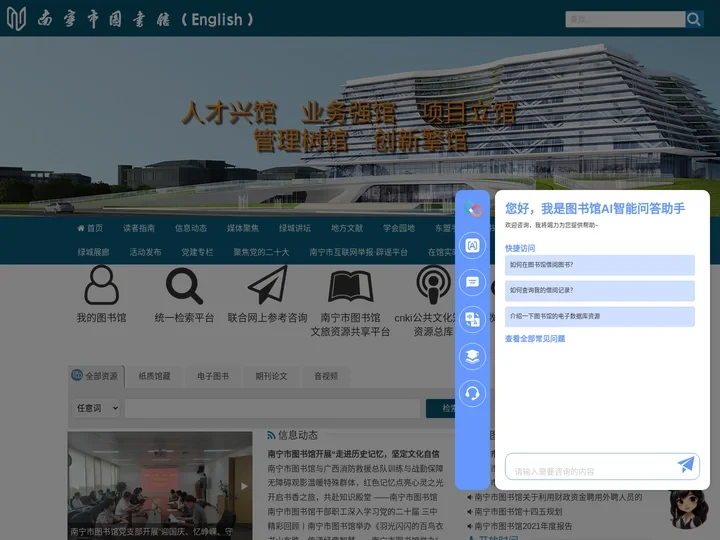Viewport: 720px width, 540px height.
Task: Open 媒体聚焦 navigation item
Action: [243, 228]
